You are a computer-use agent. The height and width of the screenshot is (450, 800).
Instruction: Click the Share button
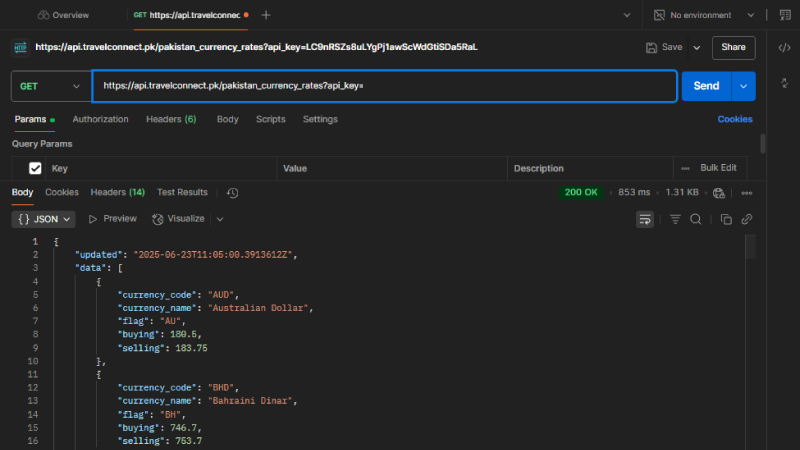tap(733, 47)
